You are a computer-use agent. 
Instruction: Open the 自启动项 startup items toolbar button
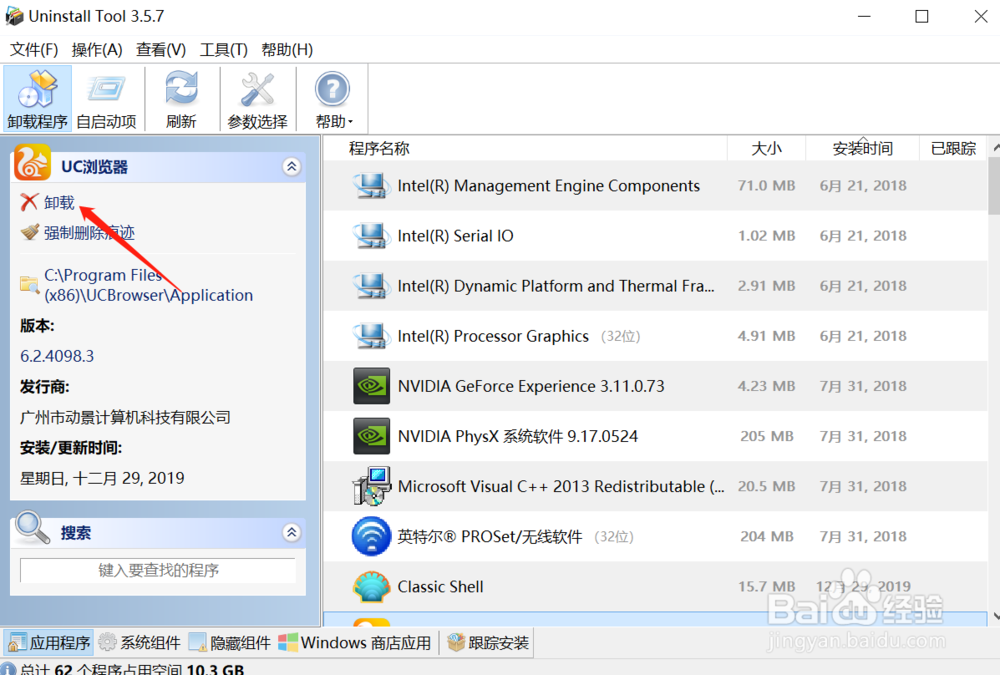[106, 98]
